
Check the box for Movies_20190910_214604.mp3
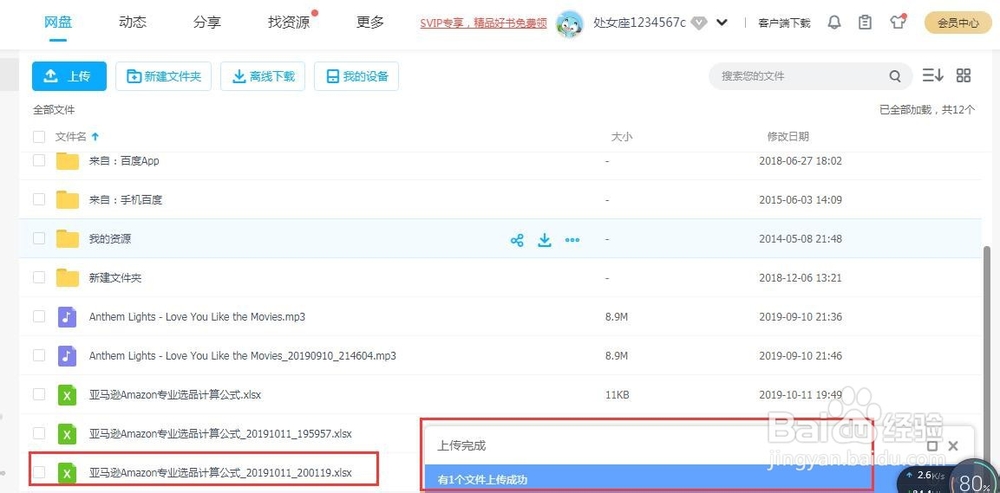coord(39,355)
